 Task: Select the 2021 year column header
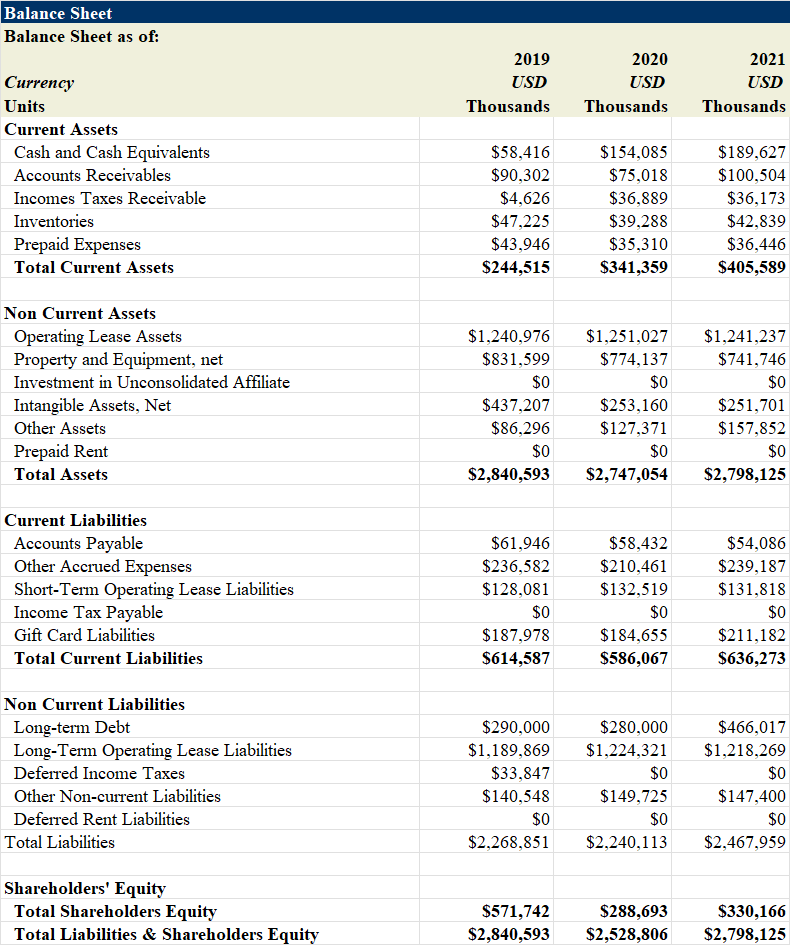(767, 59)
